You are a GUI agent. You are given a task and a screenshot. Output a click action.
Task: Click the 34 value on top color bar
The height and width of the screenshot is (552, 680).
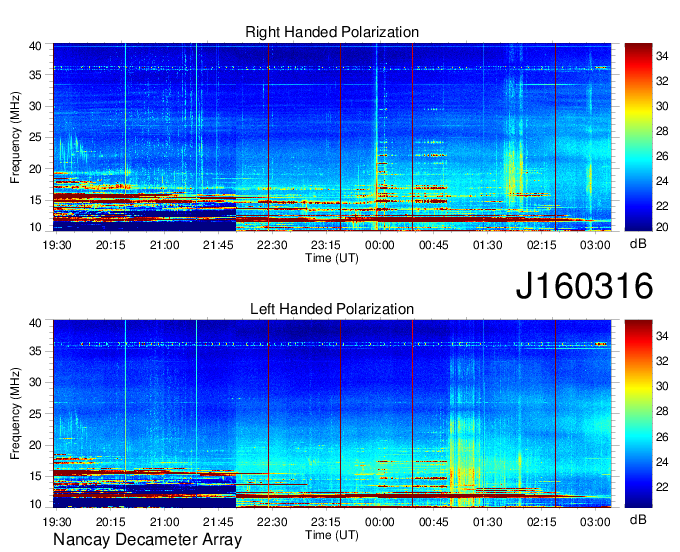[662, 56]
